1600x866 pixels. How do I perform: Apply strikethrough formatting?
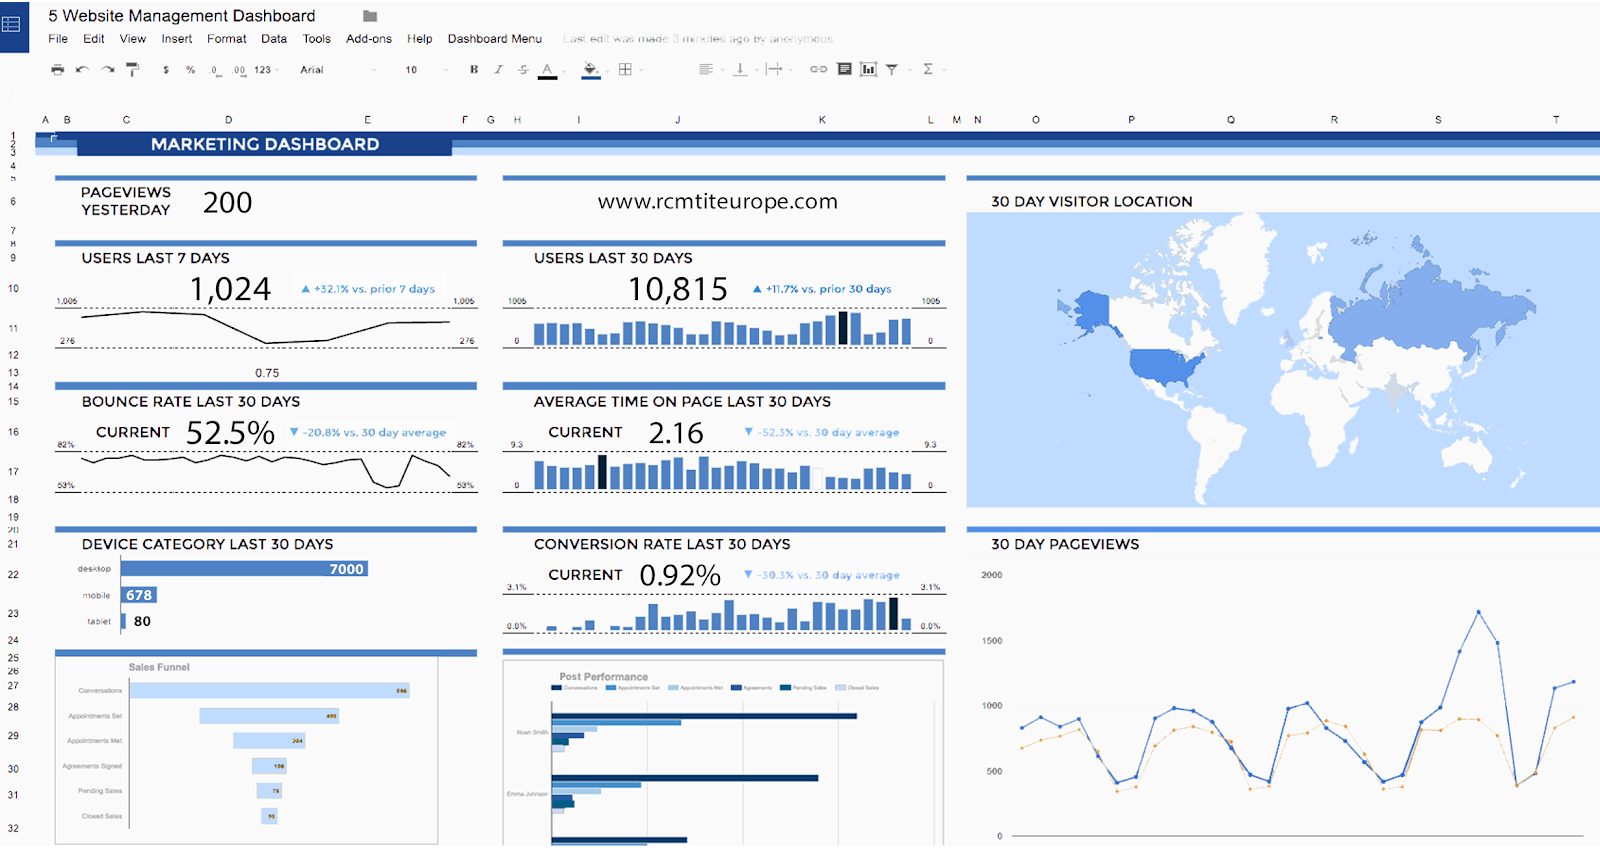[523, 70]
